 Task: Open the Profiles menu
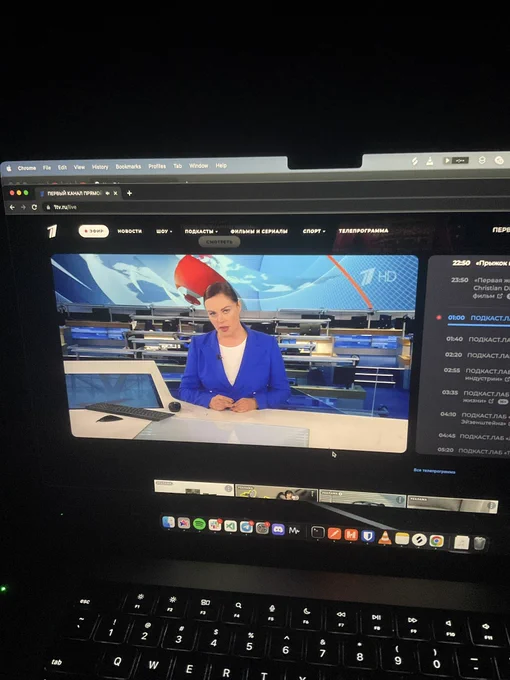[157, 166]
